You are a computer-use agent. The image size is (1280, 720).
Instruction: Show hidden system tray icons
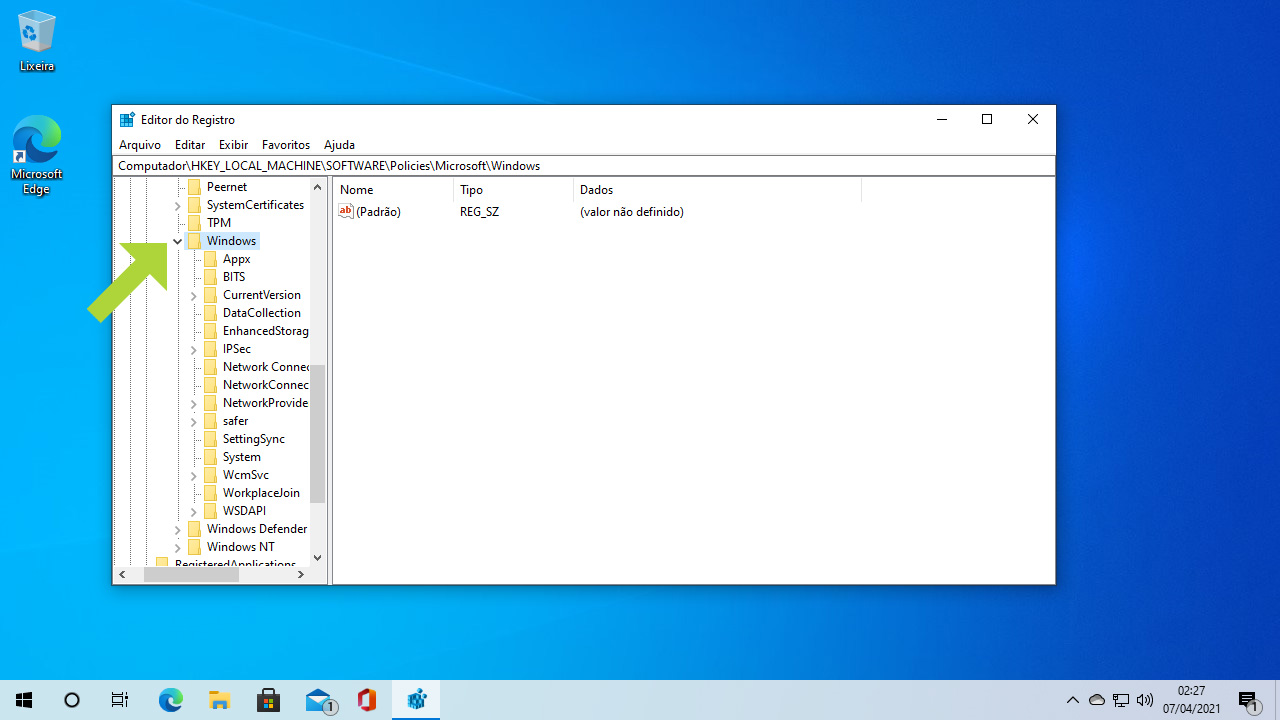pyautogui.click(x=1073, y=700)
